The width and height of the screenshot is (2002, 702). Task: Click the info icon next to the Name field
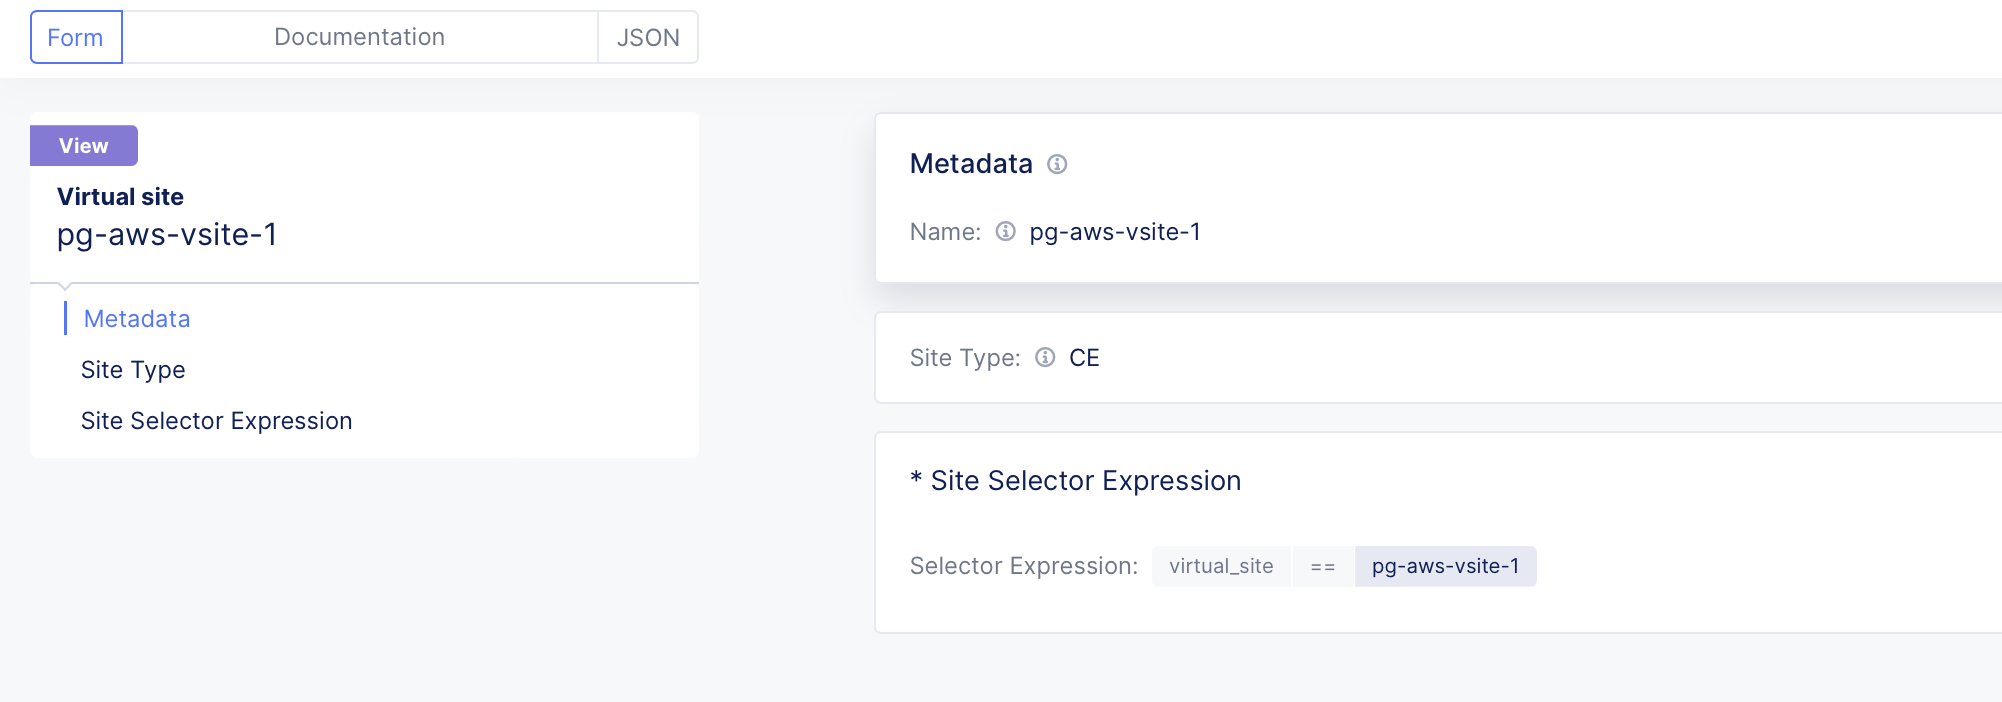click(1004, 231)
